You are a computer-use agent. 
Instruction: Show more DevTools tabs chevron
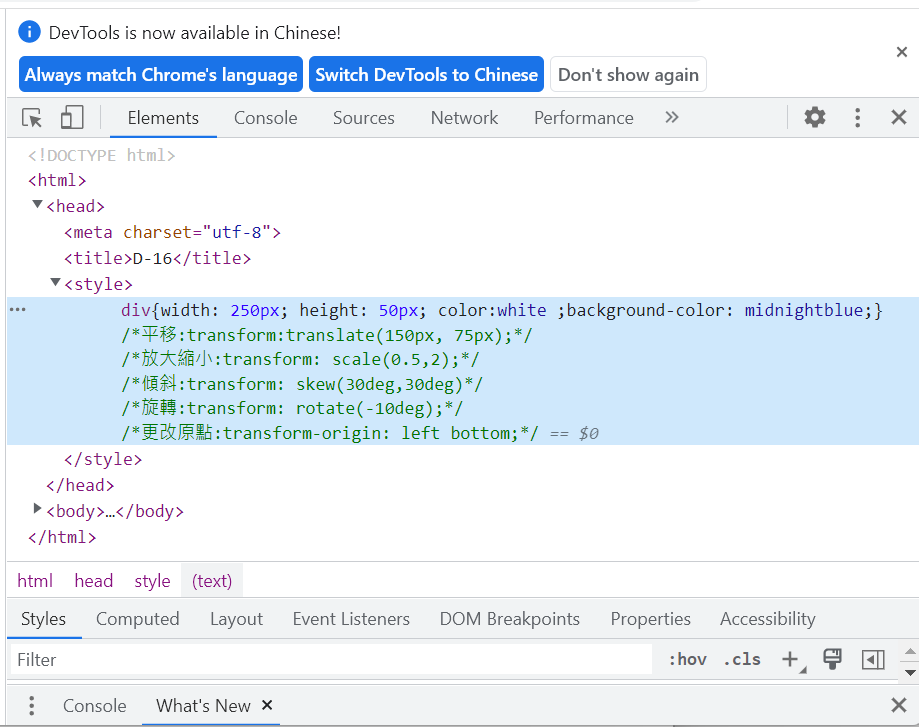pyautogui.click(x=672, y=117)
